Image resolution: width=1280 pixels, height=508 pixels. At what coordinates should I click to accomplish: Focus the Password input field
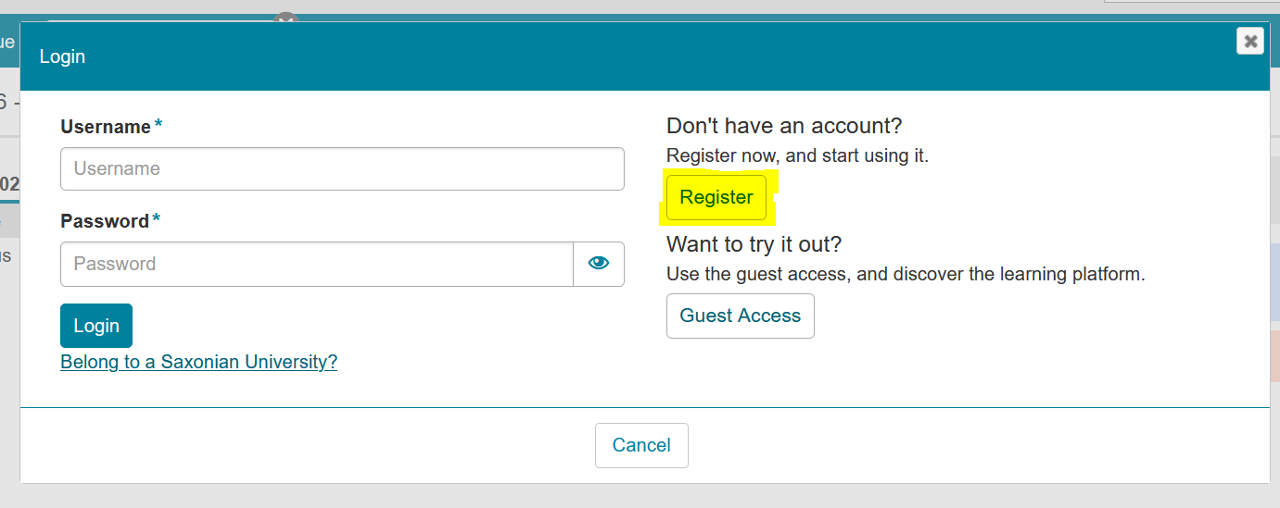(x=316, y=264)
